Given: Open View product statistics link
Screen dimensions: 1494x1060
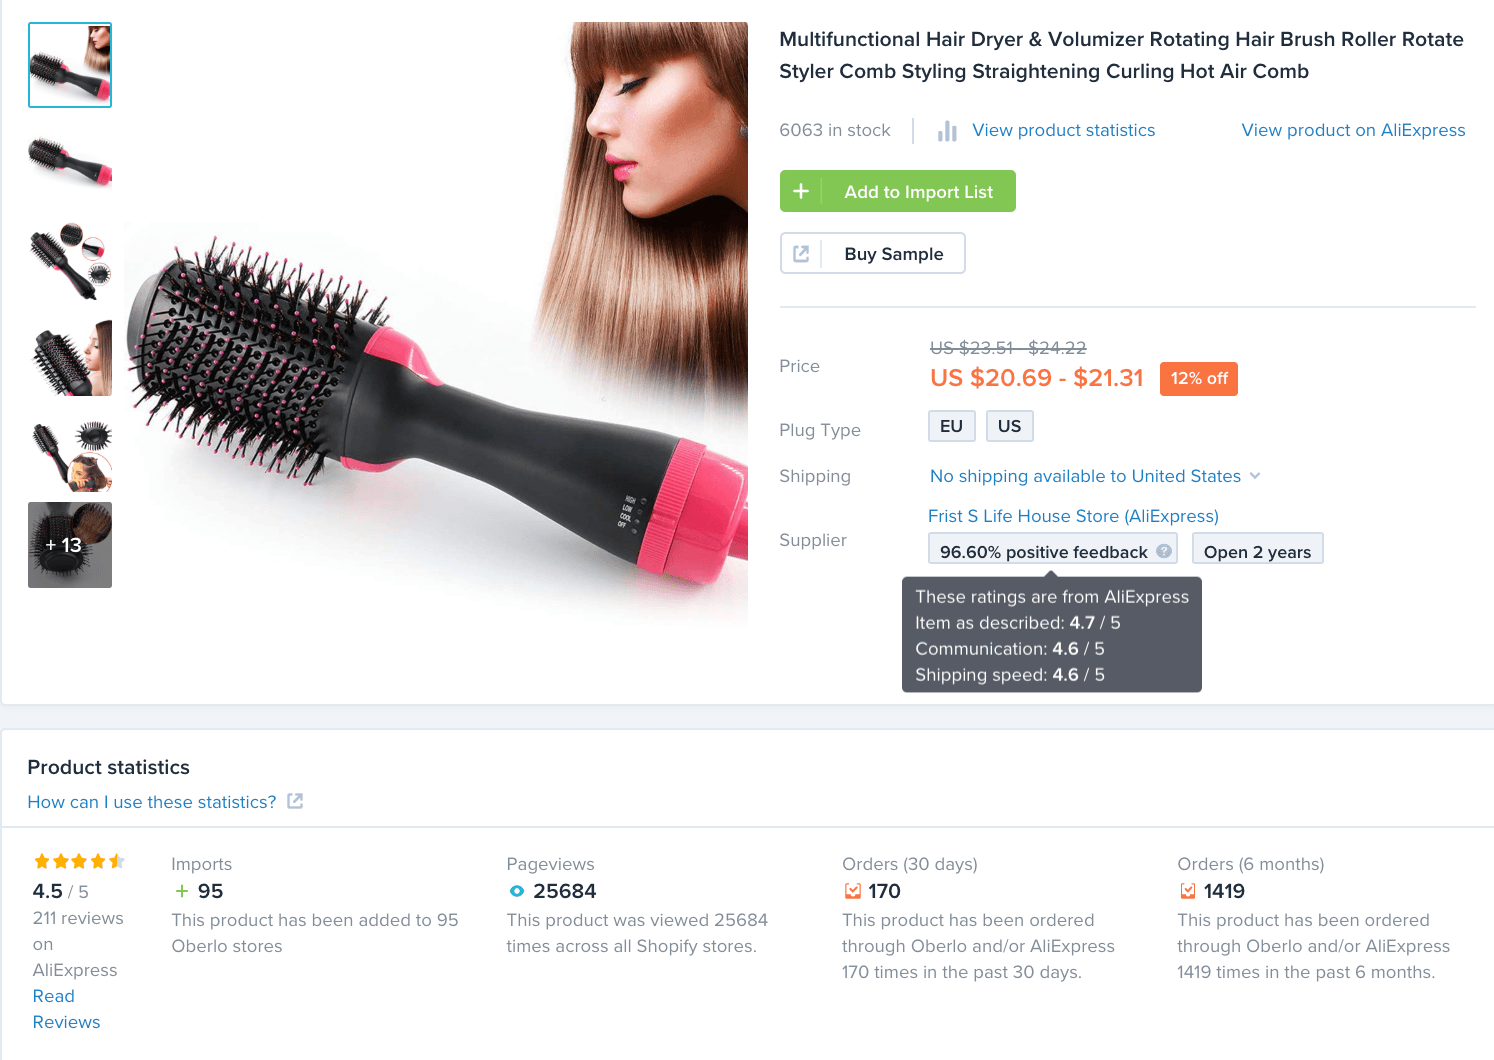Looking at the screenshot, I should pos(1064,130).
